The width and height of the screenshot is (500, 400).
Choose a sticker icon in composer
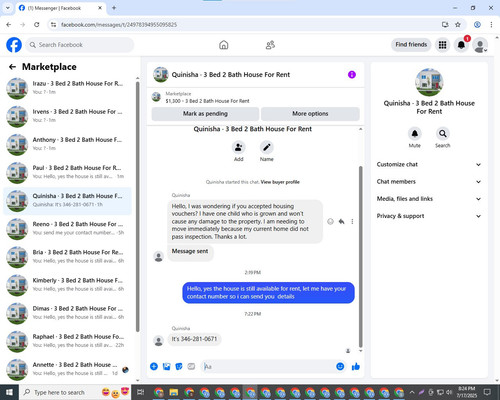coord(179,367)
